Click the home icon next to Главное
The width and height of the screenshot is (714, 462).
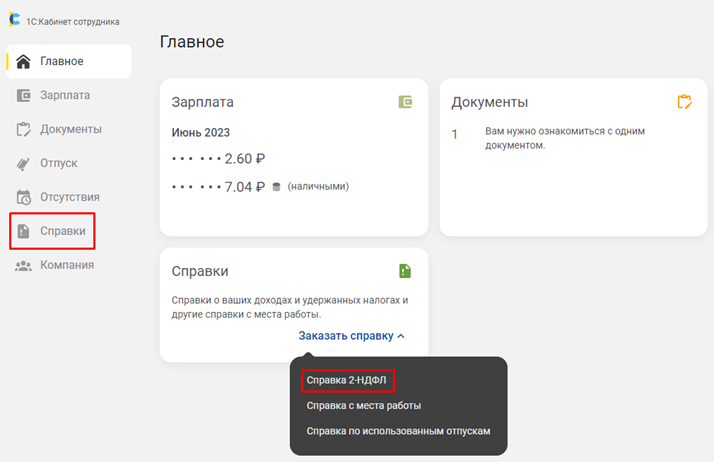tap(23, 61)
